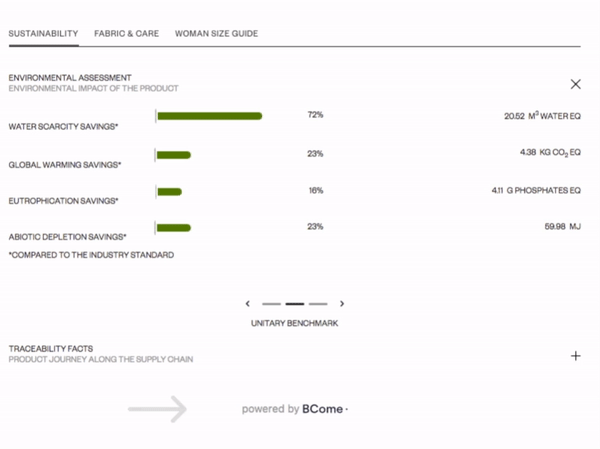Click the Eutrophication Savings green bar
This screenshot has height=449, width=600.
click(170, 192)
